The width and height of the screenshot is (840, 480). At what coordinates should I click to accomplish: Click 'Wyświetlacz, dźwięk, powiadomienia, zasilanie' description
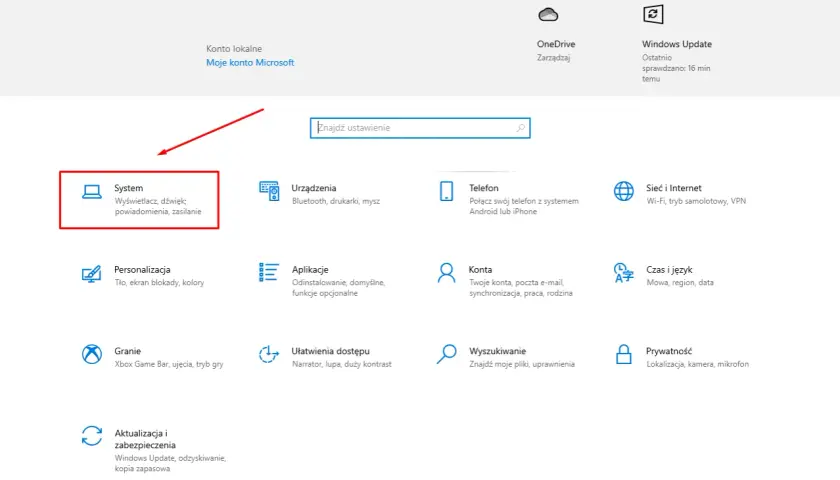(158, 206)
